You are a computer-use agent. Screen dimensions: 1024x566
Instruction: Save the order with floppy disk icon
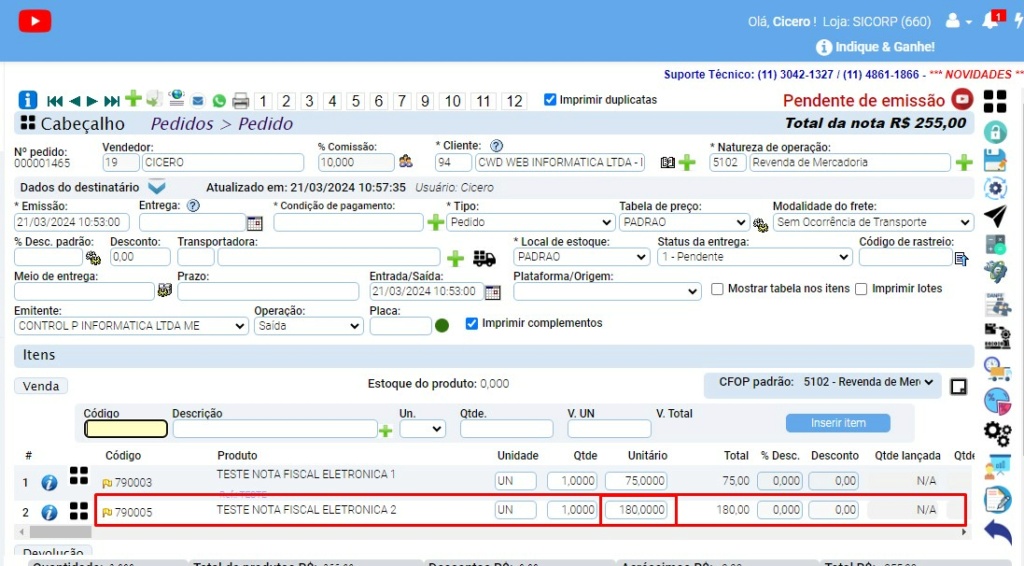(995, 161)
